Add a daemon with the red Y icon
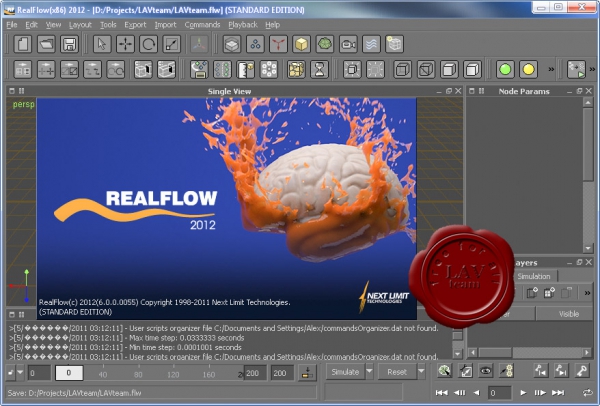 click(278, 44)
